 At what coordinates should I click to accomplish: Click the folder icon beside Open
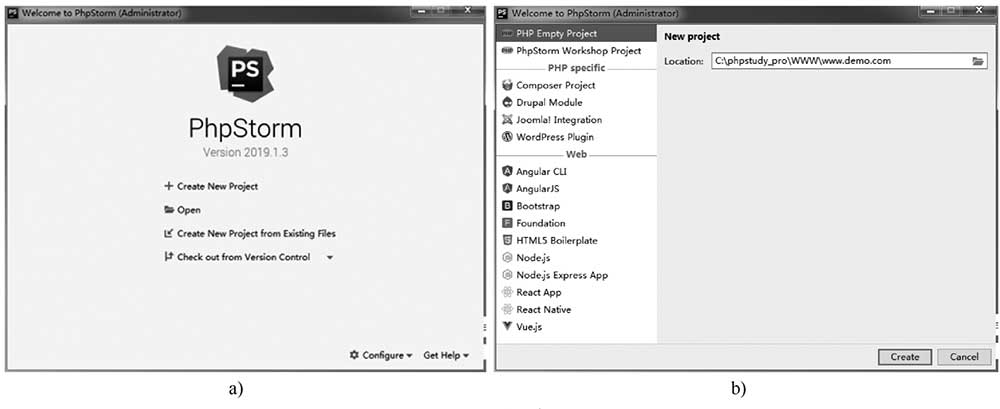169,210
